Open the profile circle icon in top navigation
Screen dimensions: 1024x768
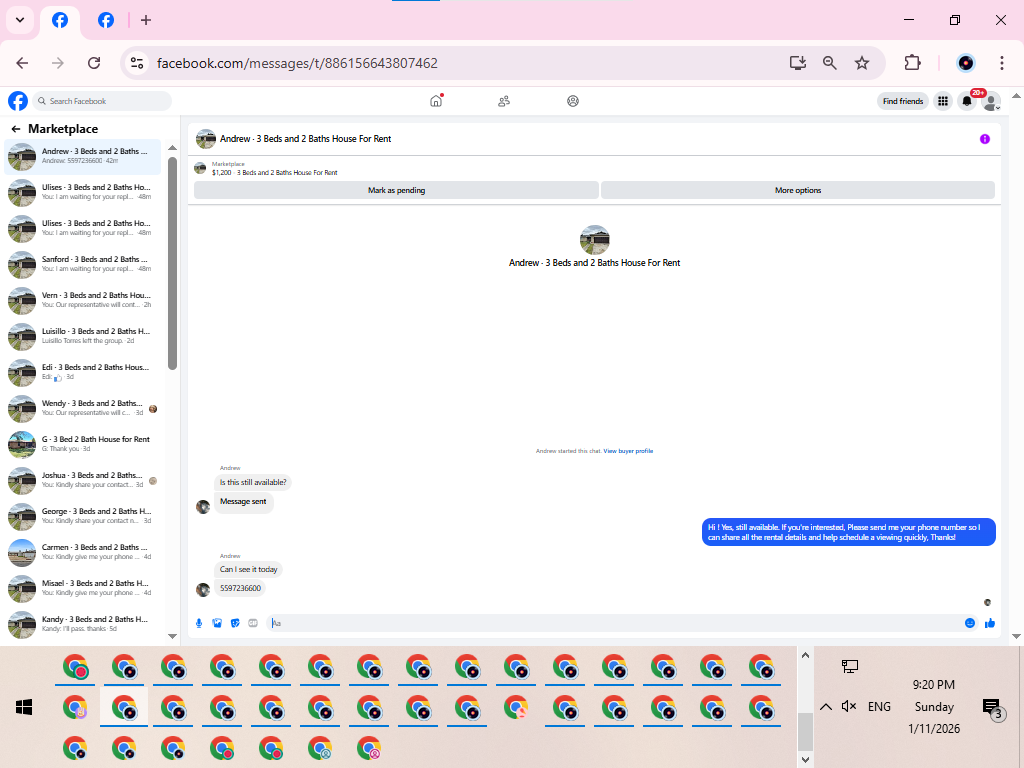point(573,101)
